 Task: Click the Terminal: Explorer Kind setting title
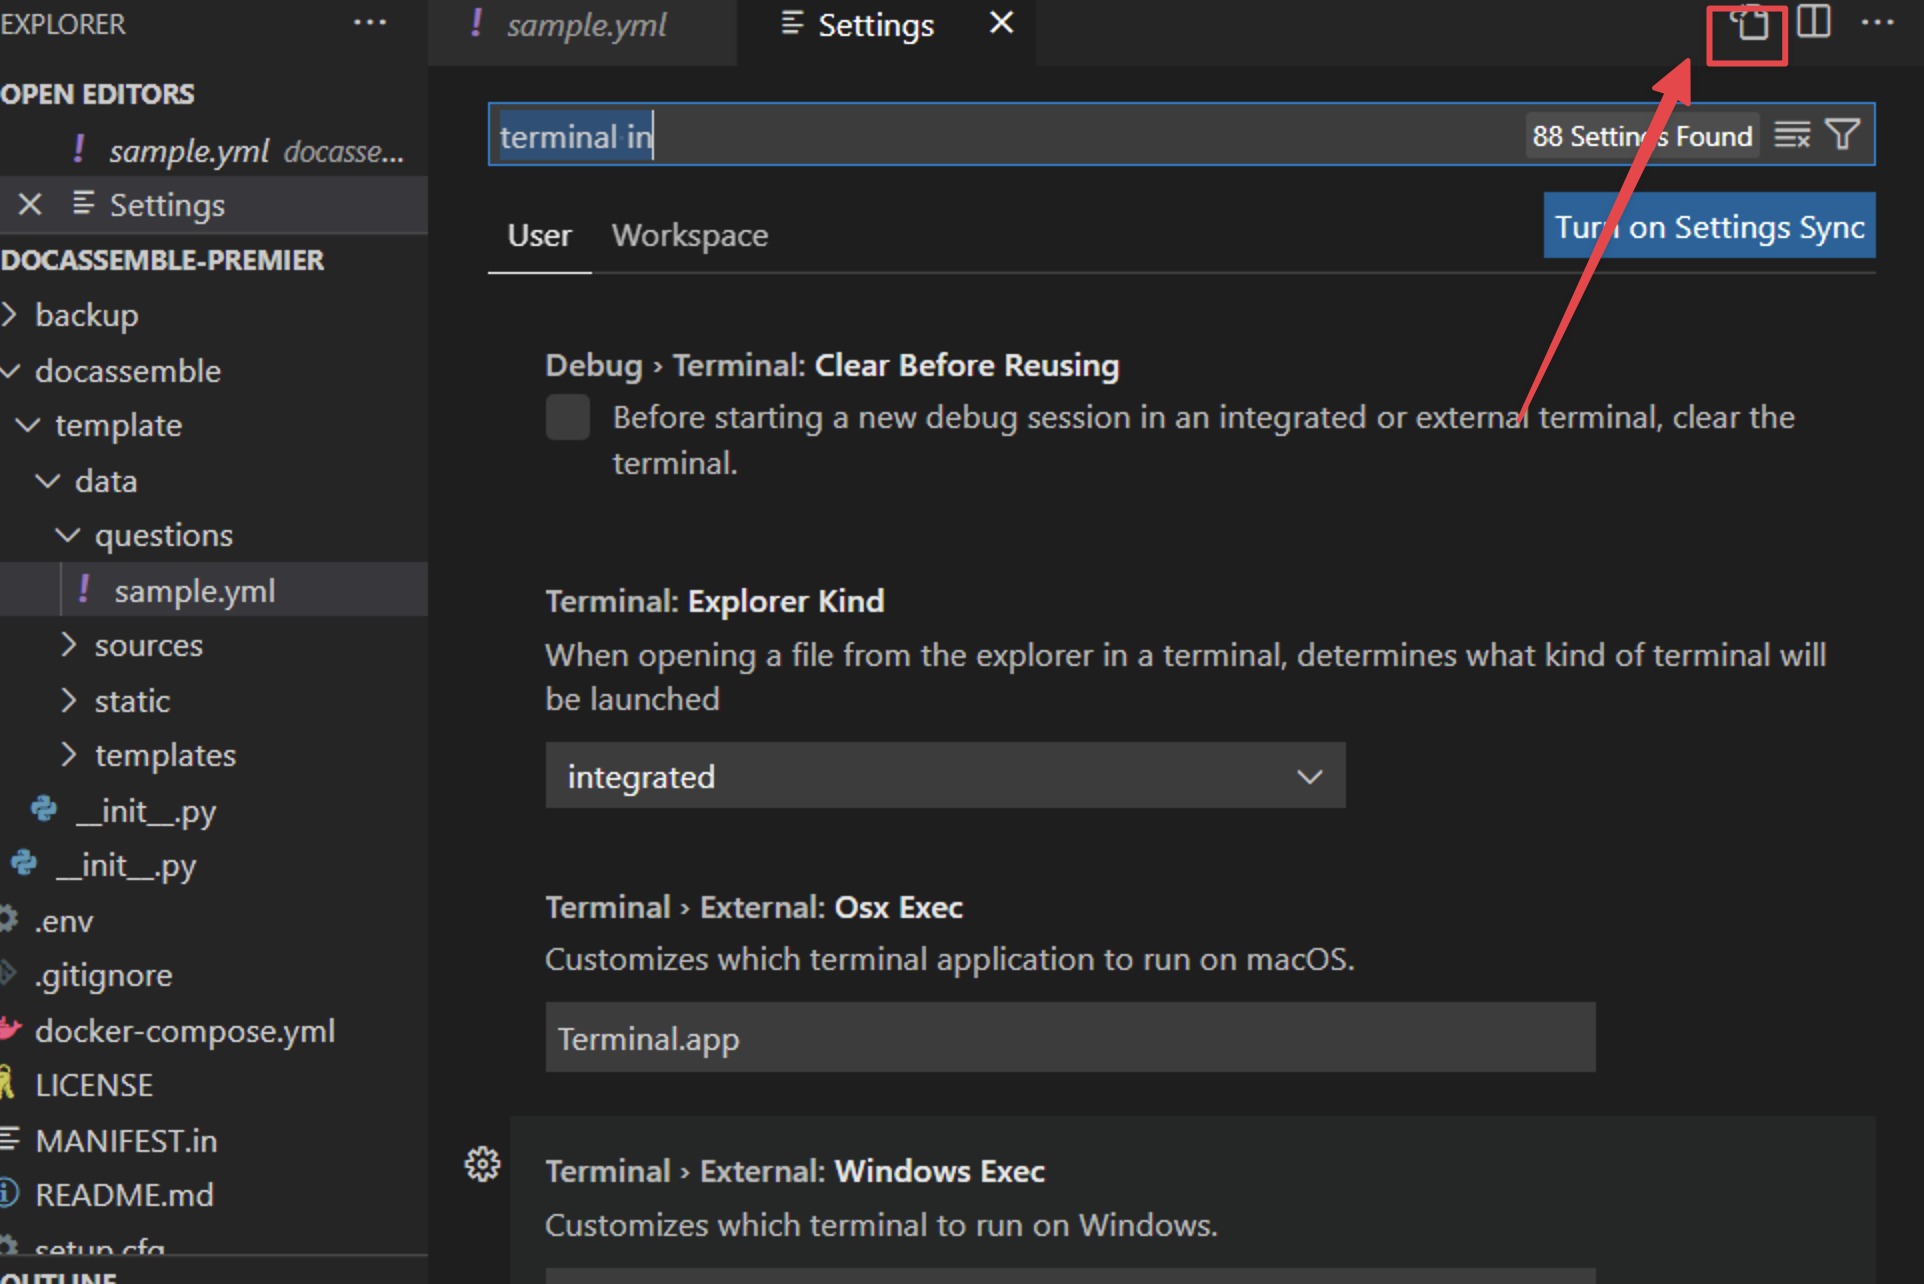715,601
